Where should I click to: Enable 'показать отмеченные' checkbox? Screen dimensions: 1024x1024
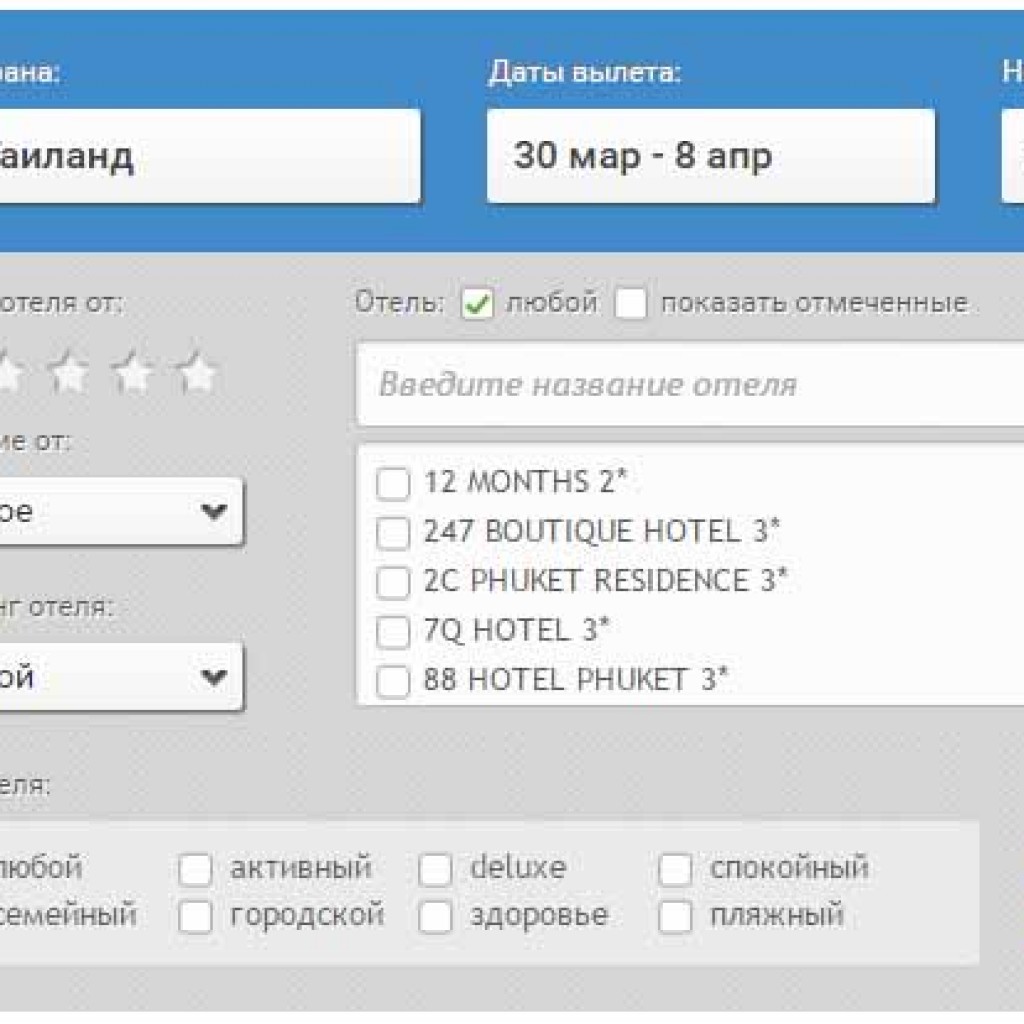pos(631,304)
